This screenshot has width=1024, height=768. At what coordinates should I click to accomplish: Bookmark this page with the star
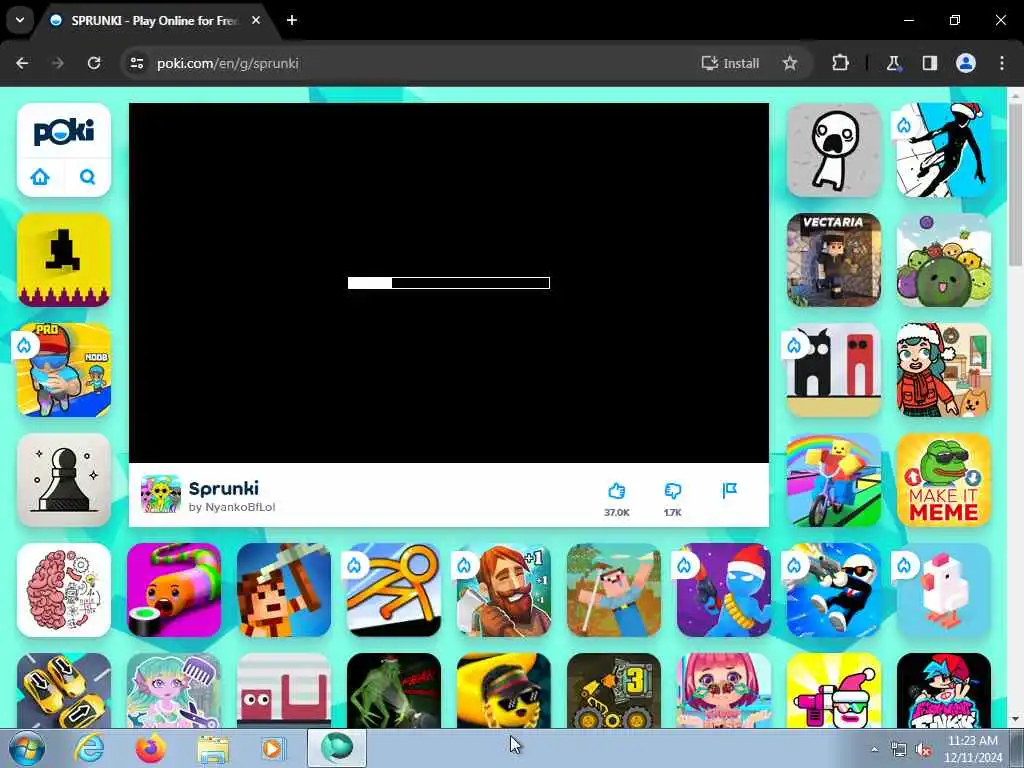(x=790, y=63)
